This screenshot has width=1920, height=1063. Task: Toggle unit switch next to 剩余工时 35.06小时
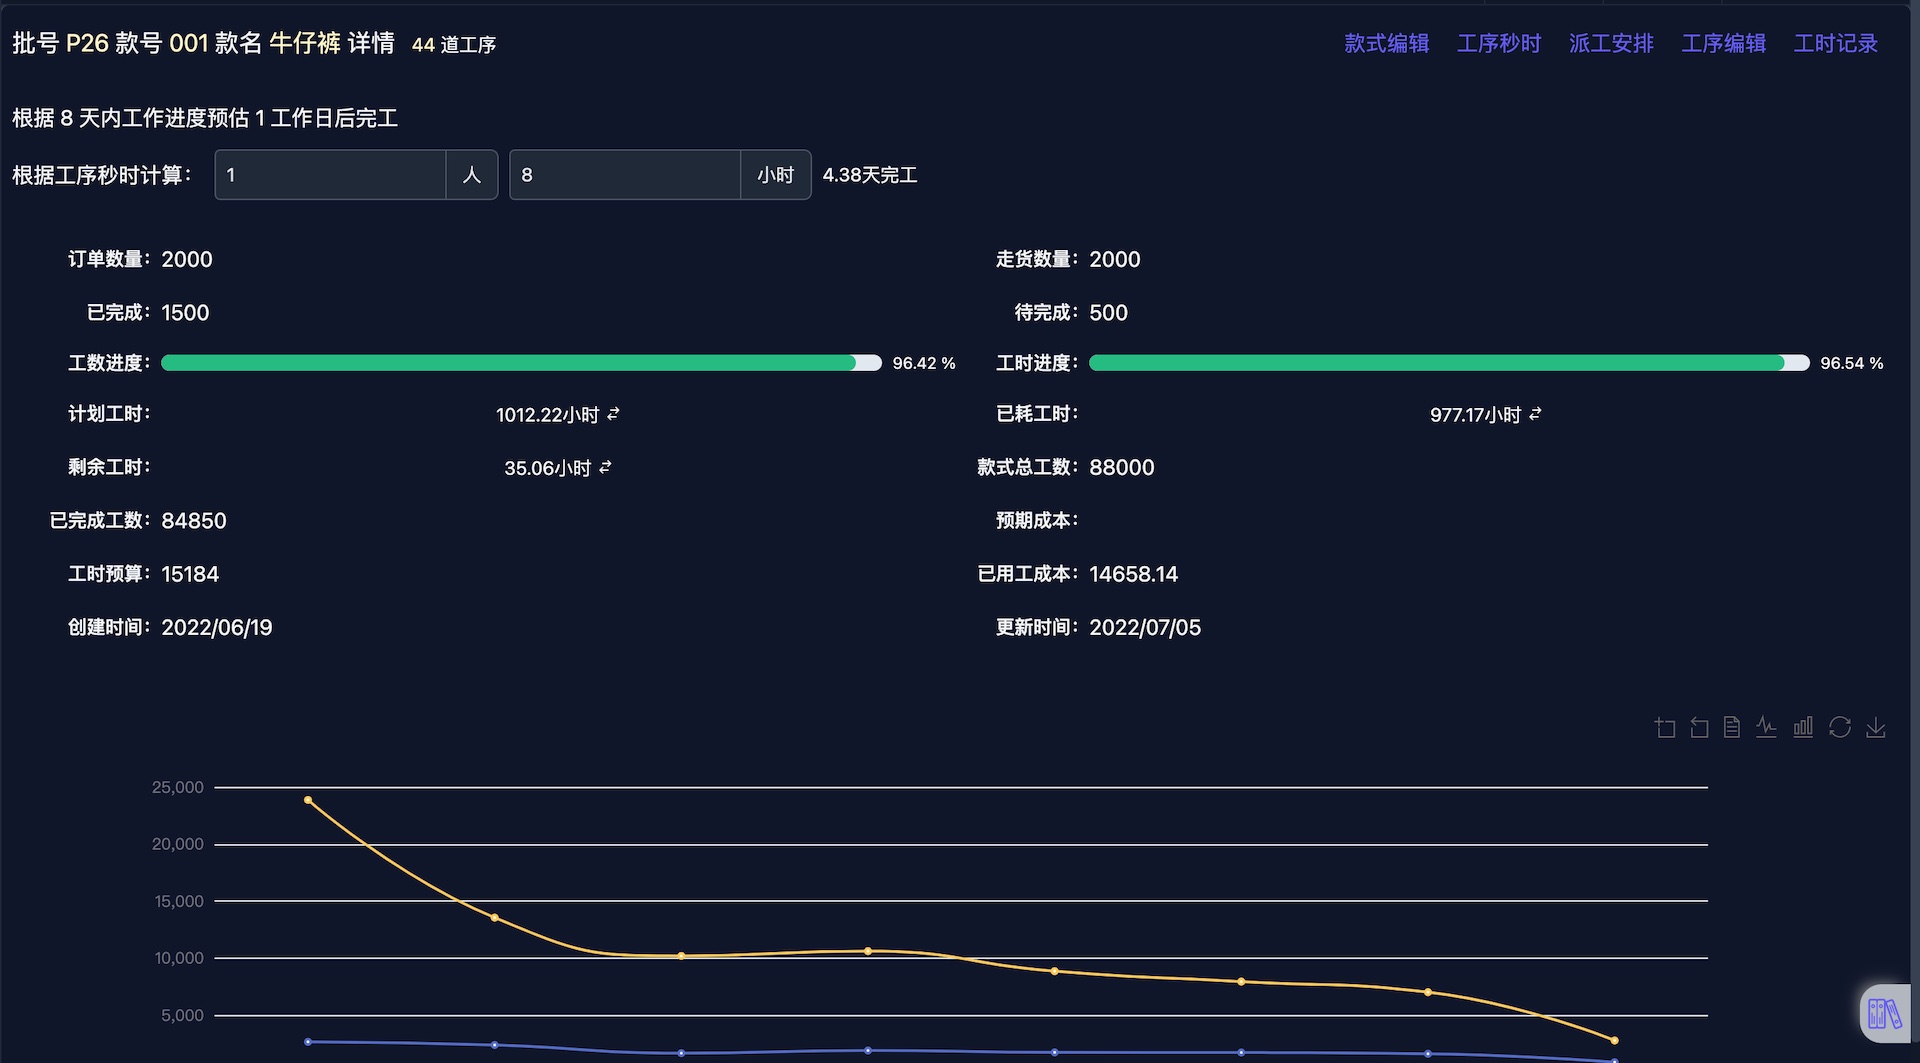click(x=607, y=466)
